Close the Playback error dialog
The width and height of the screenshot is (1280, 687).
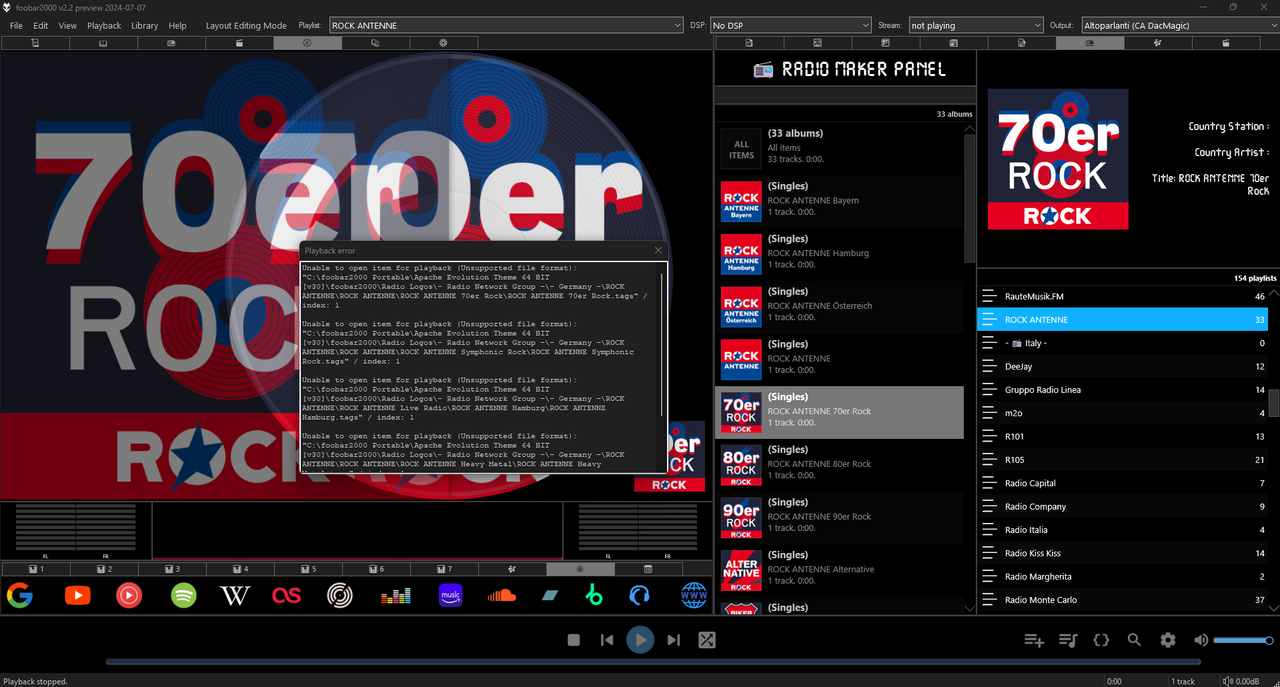pos(658,250)
